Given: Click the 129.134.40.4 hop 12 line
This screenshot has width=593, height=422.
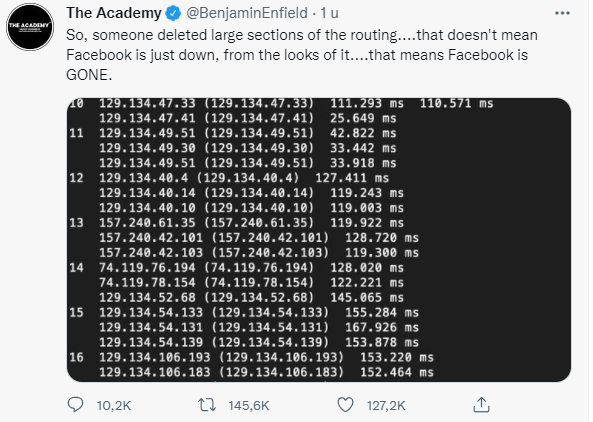Looking at the screenshot, I should (x=229, y=178).
